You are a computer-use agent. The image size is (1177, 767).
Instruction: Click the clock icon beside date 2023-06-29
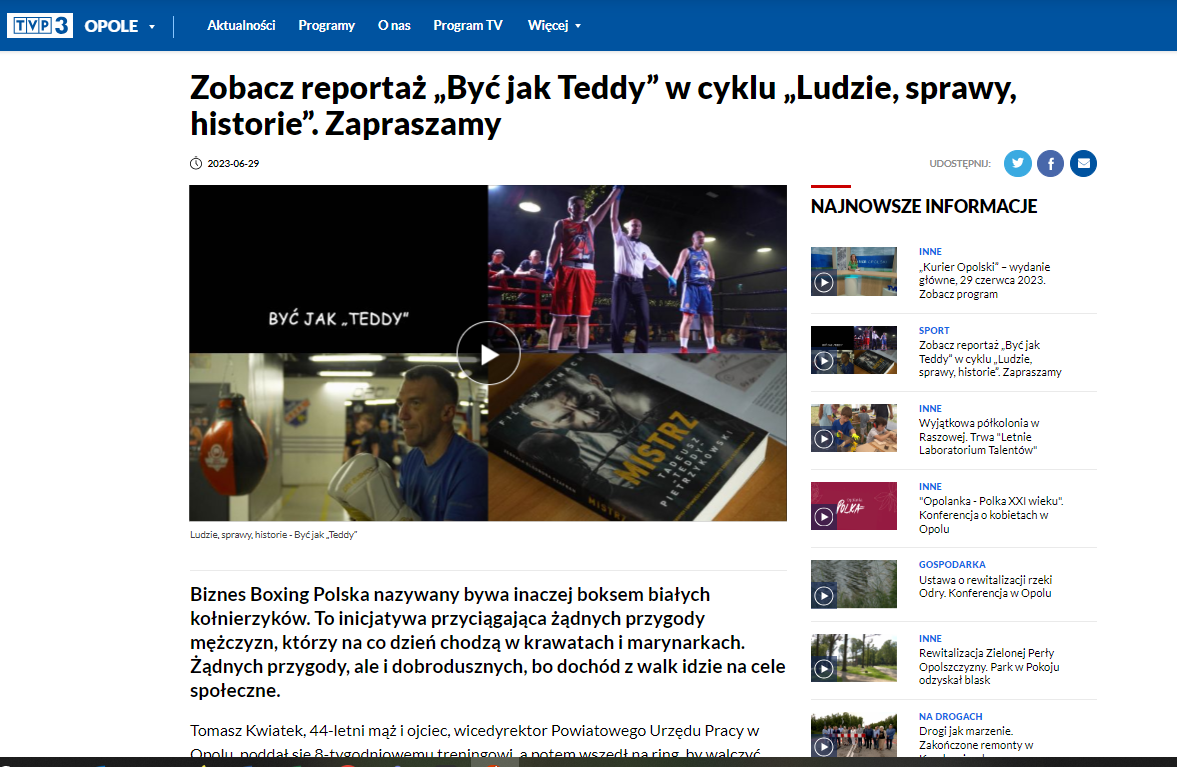point(196,164)
